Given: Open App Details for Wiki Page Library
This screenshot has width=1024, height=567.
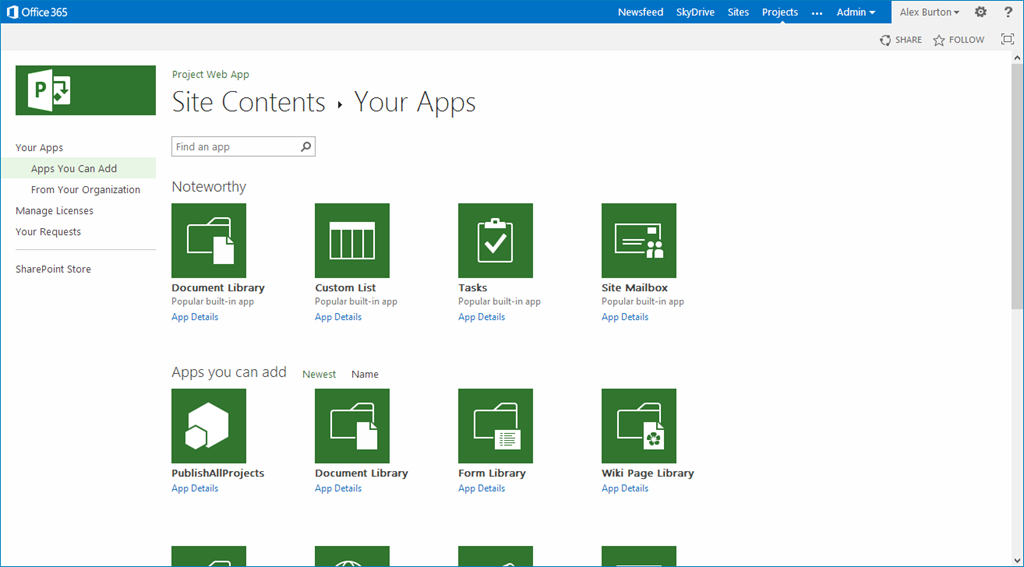Looking at the screenshot, I should coord(625,488).
